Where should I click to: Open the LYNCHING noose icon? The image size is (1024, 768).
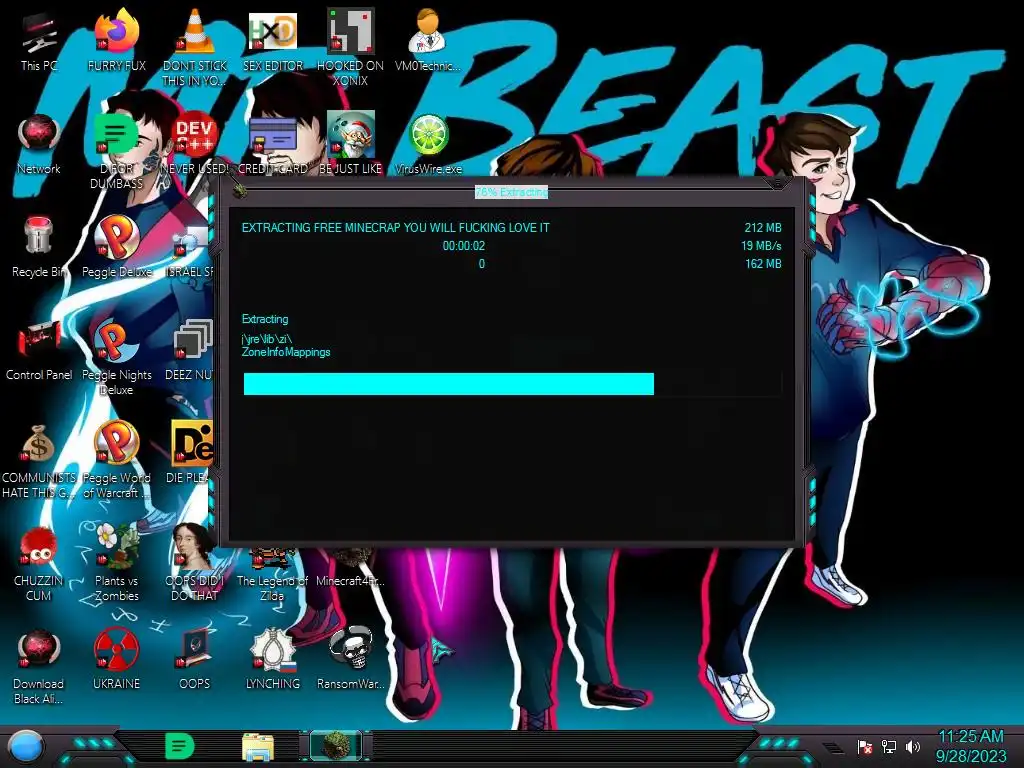tap(273, 660)
